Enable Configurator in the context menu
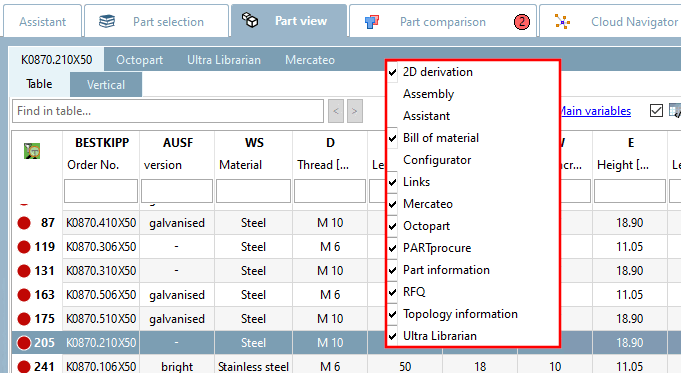The width and height of the screenshot is (681, 373). pos(472,160)
